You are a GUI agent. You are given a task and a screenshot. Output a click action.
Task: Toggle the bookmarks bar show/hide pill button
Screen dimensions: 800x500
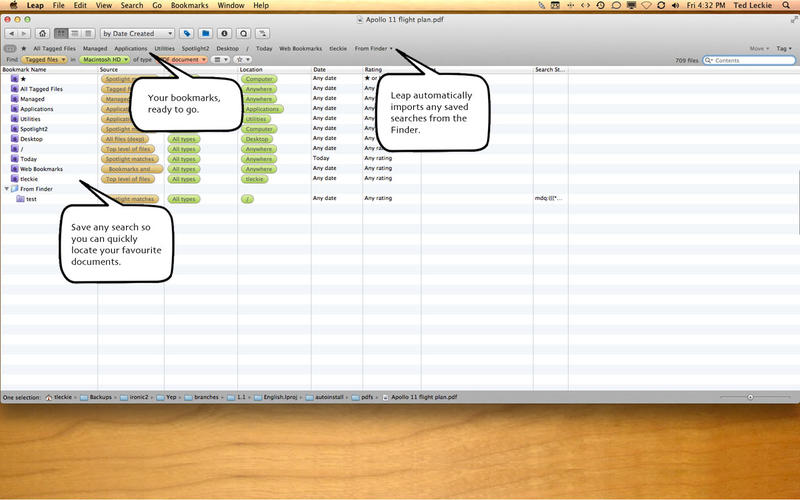(10, 48)
